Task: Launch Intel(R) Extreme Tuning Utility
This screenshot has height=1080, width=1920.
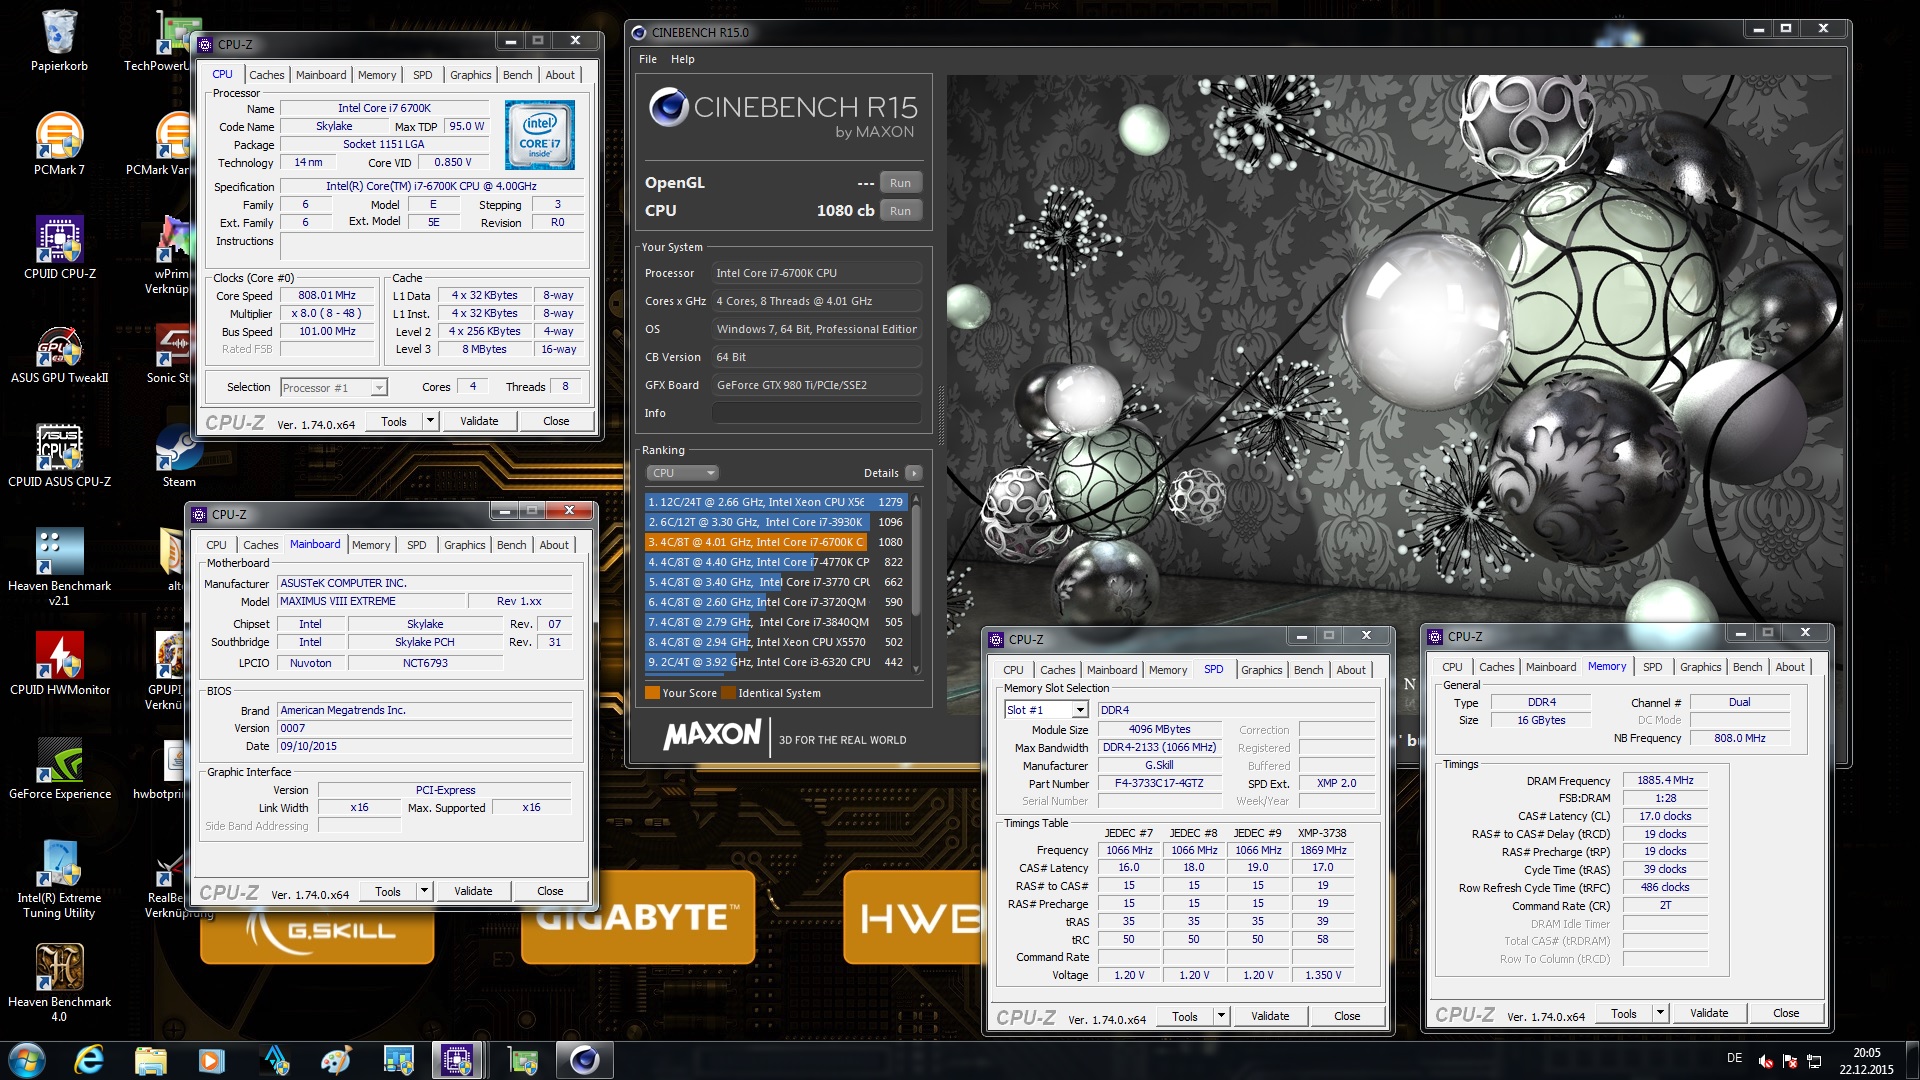Action: [59, 879]
